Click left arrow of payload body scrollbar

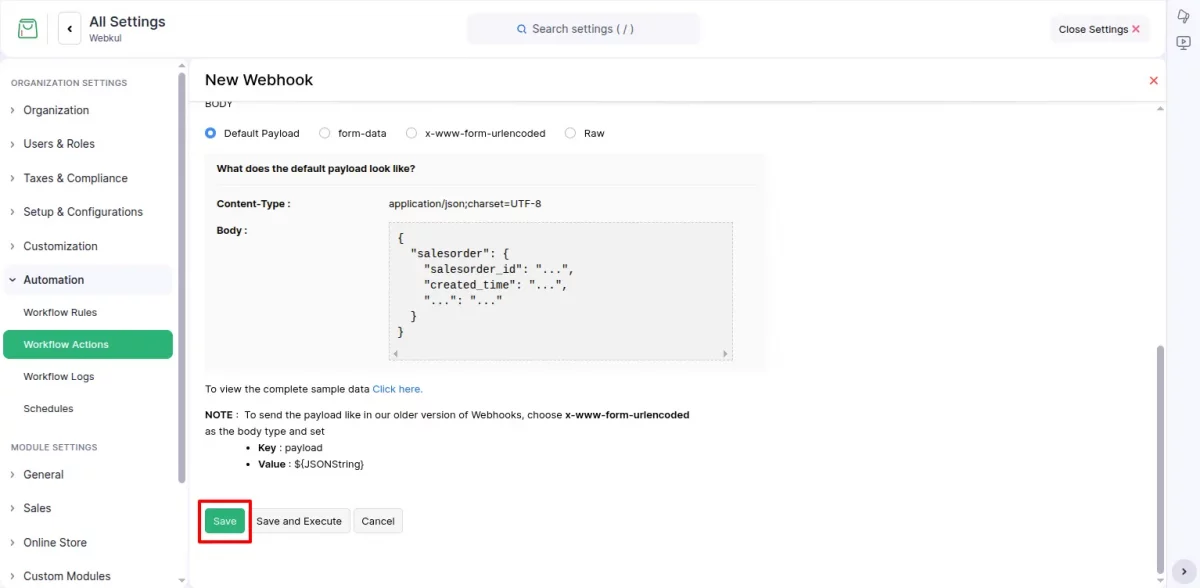coord(396,354)
